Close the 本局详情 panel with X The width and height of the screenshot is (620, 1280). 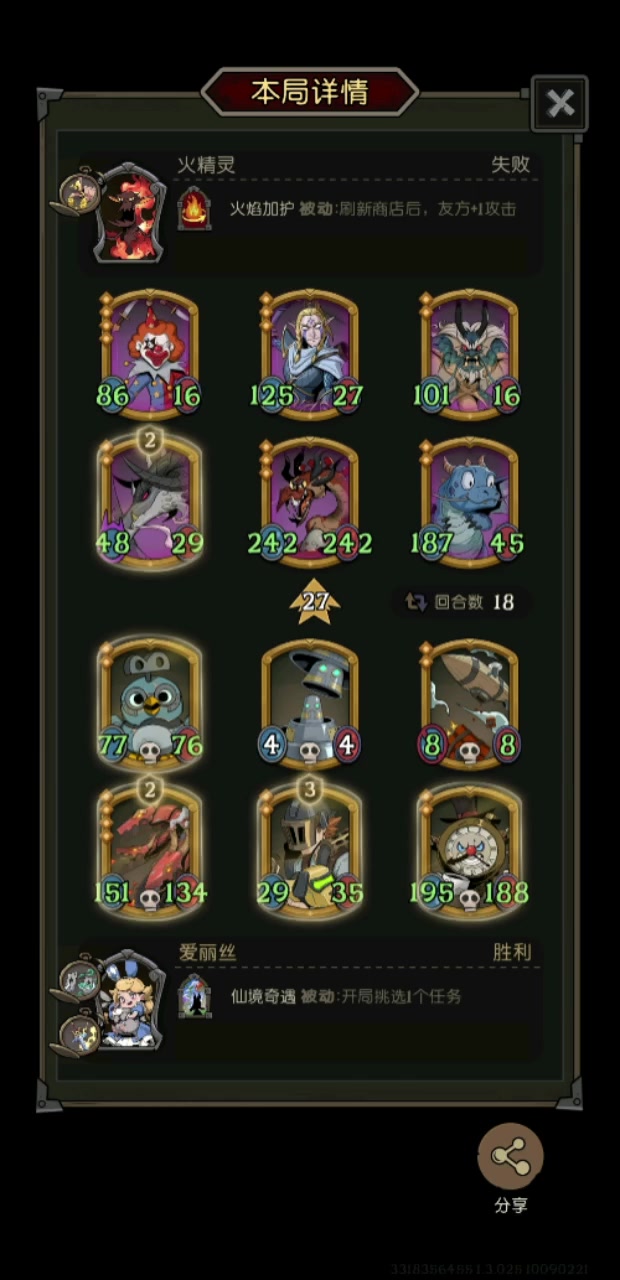(x=560, y=103)
